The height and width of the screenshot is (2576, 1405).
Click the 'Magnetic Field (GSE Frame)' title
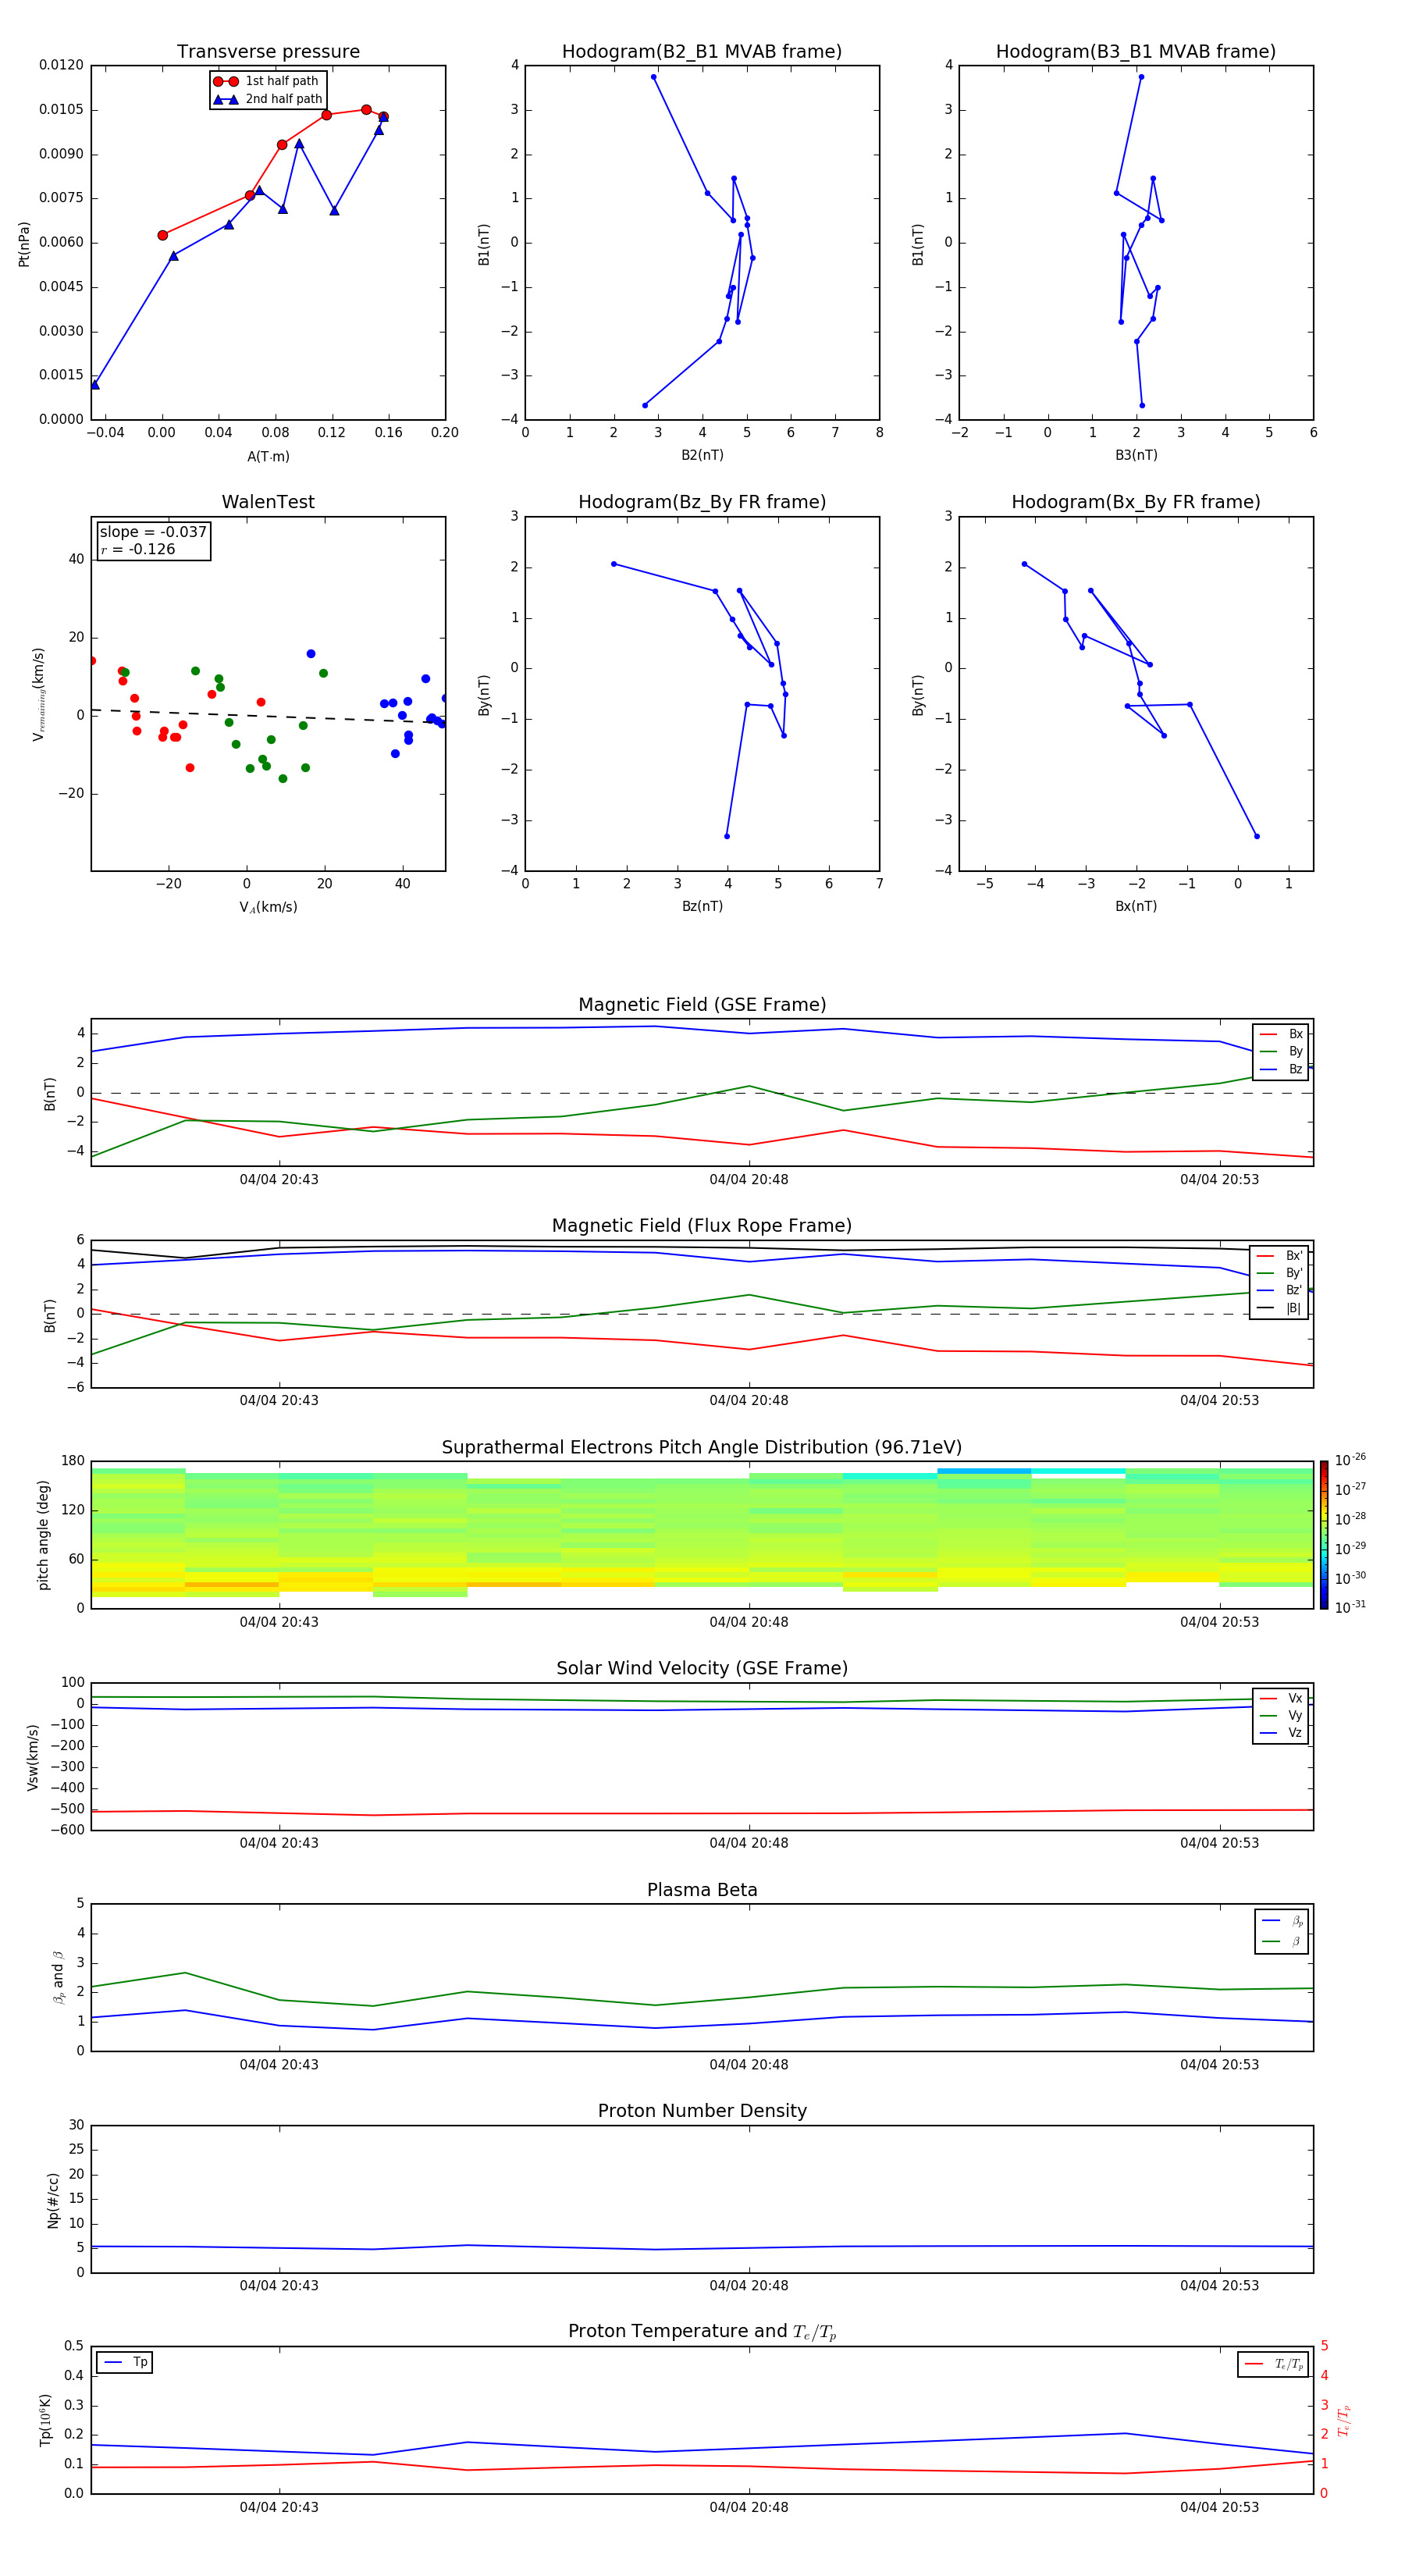tap(702, 1004)
